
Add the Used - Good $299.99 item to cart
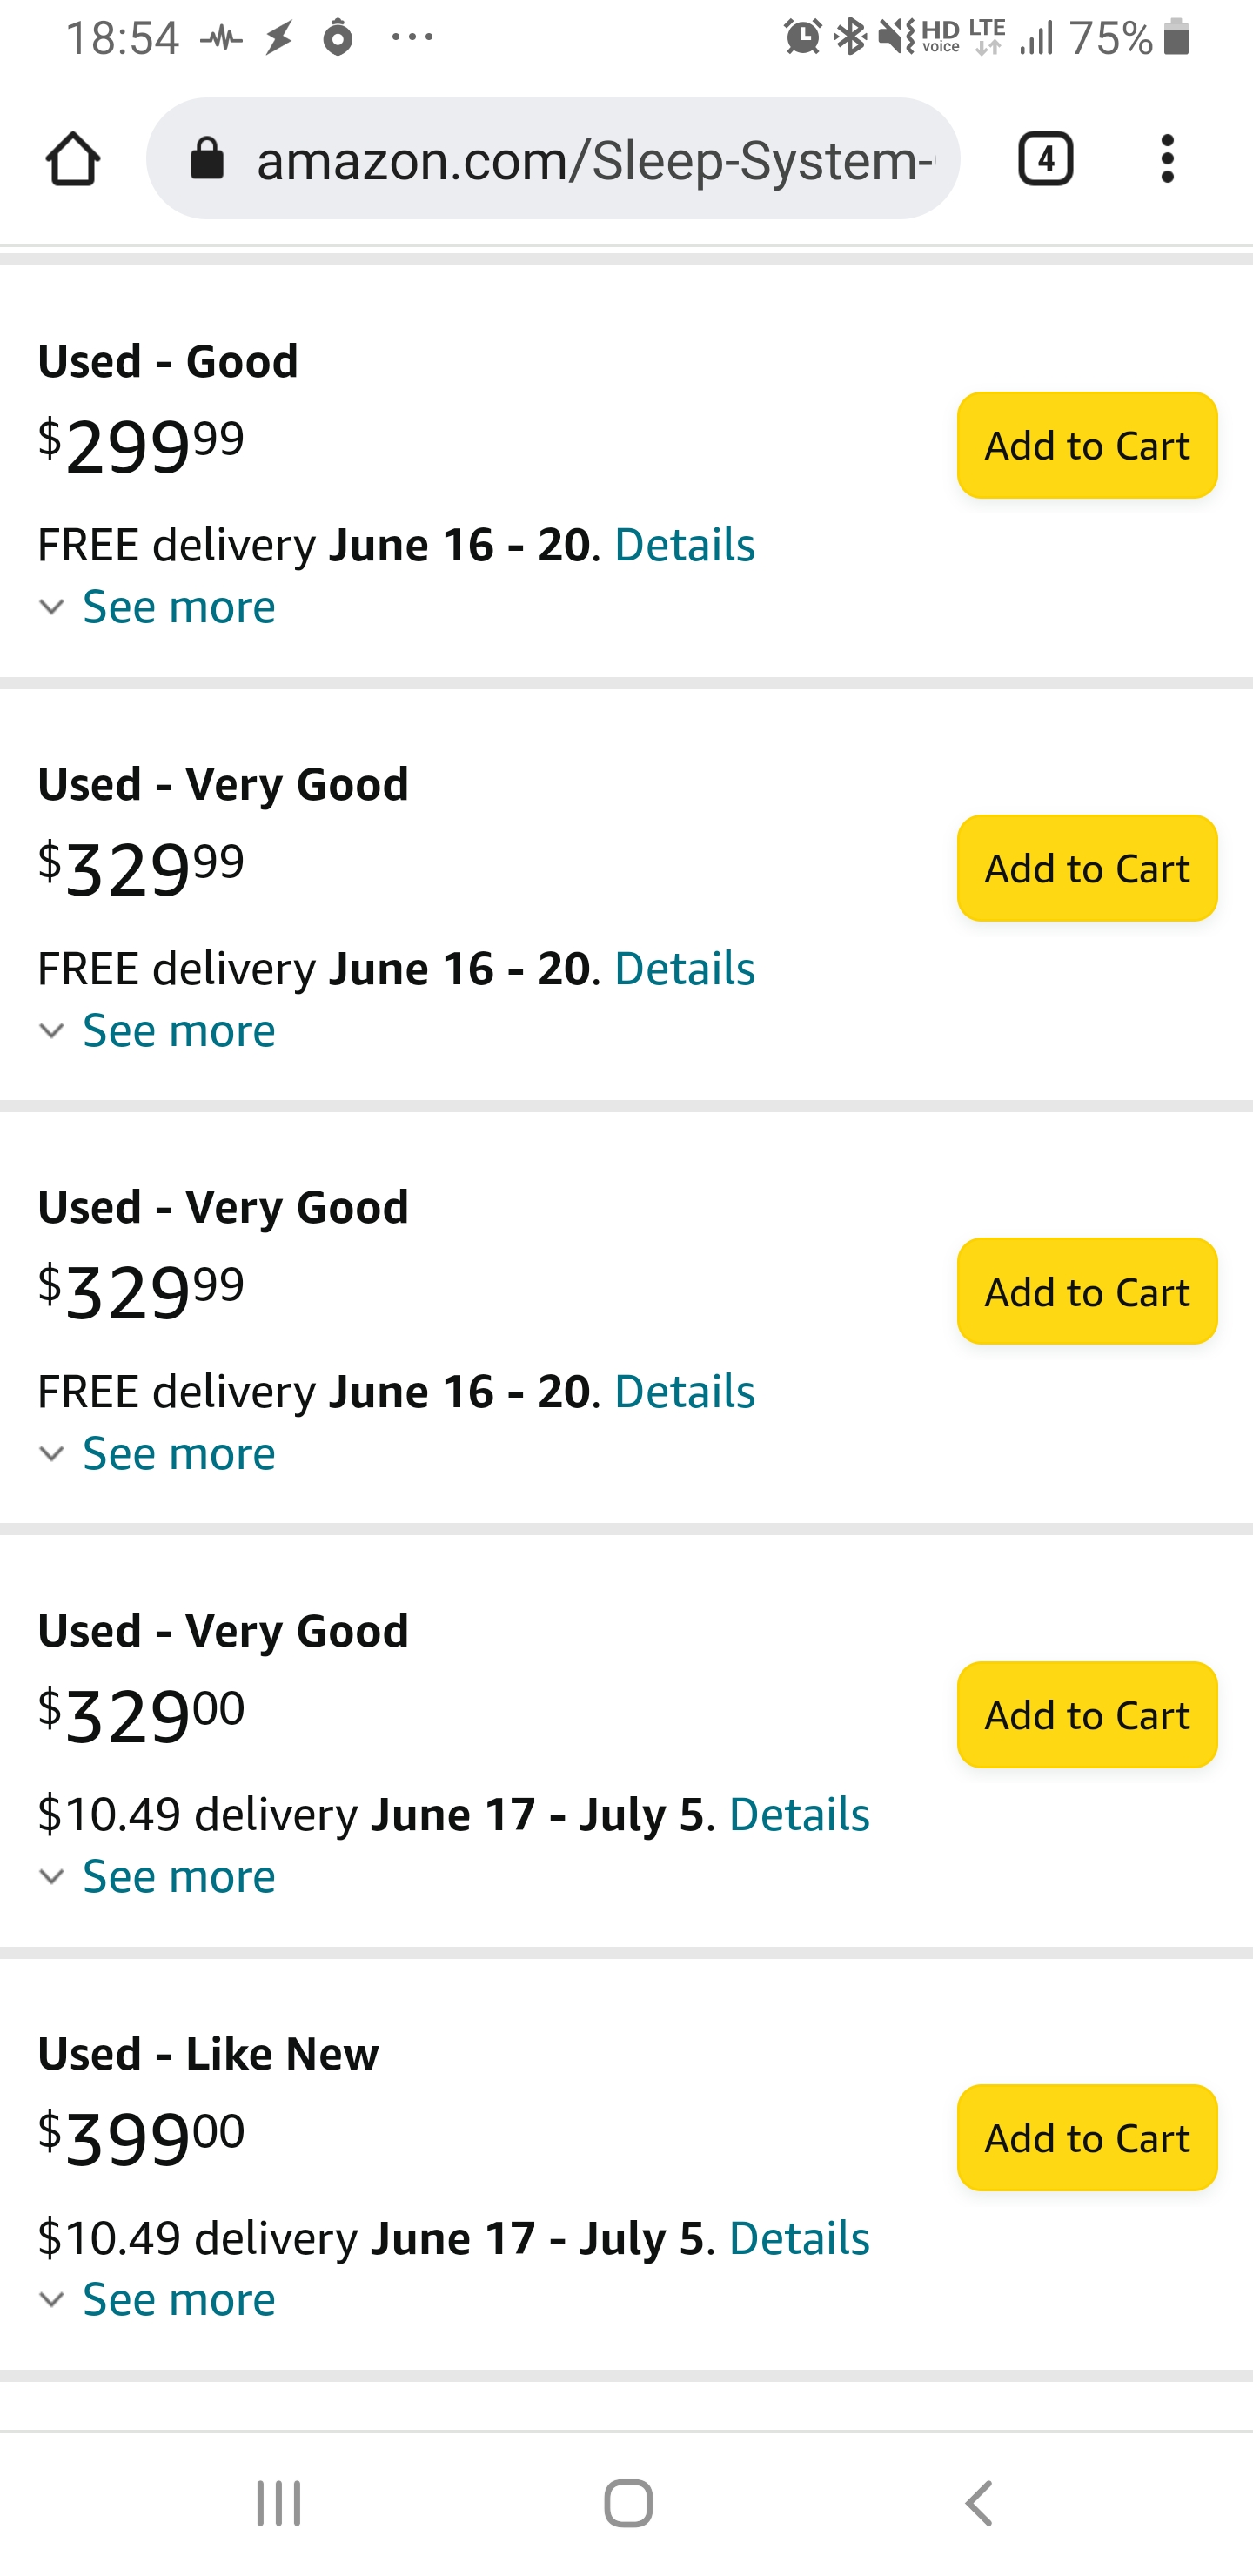[x=1086, y=445]
